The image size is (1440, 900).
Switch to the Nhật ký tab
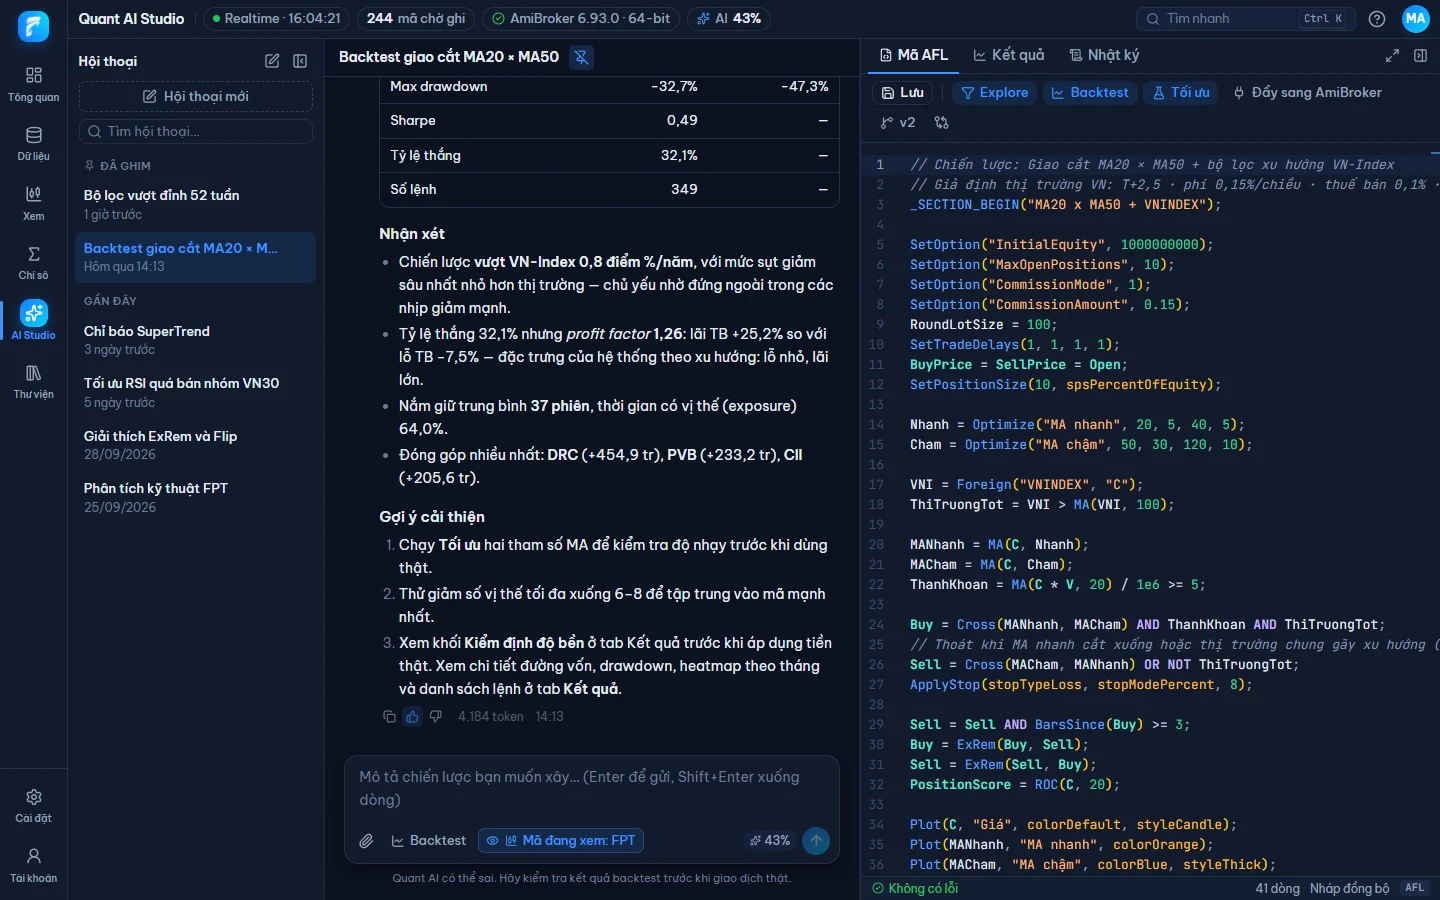click(1104, 56)
